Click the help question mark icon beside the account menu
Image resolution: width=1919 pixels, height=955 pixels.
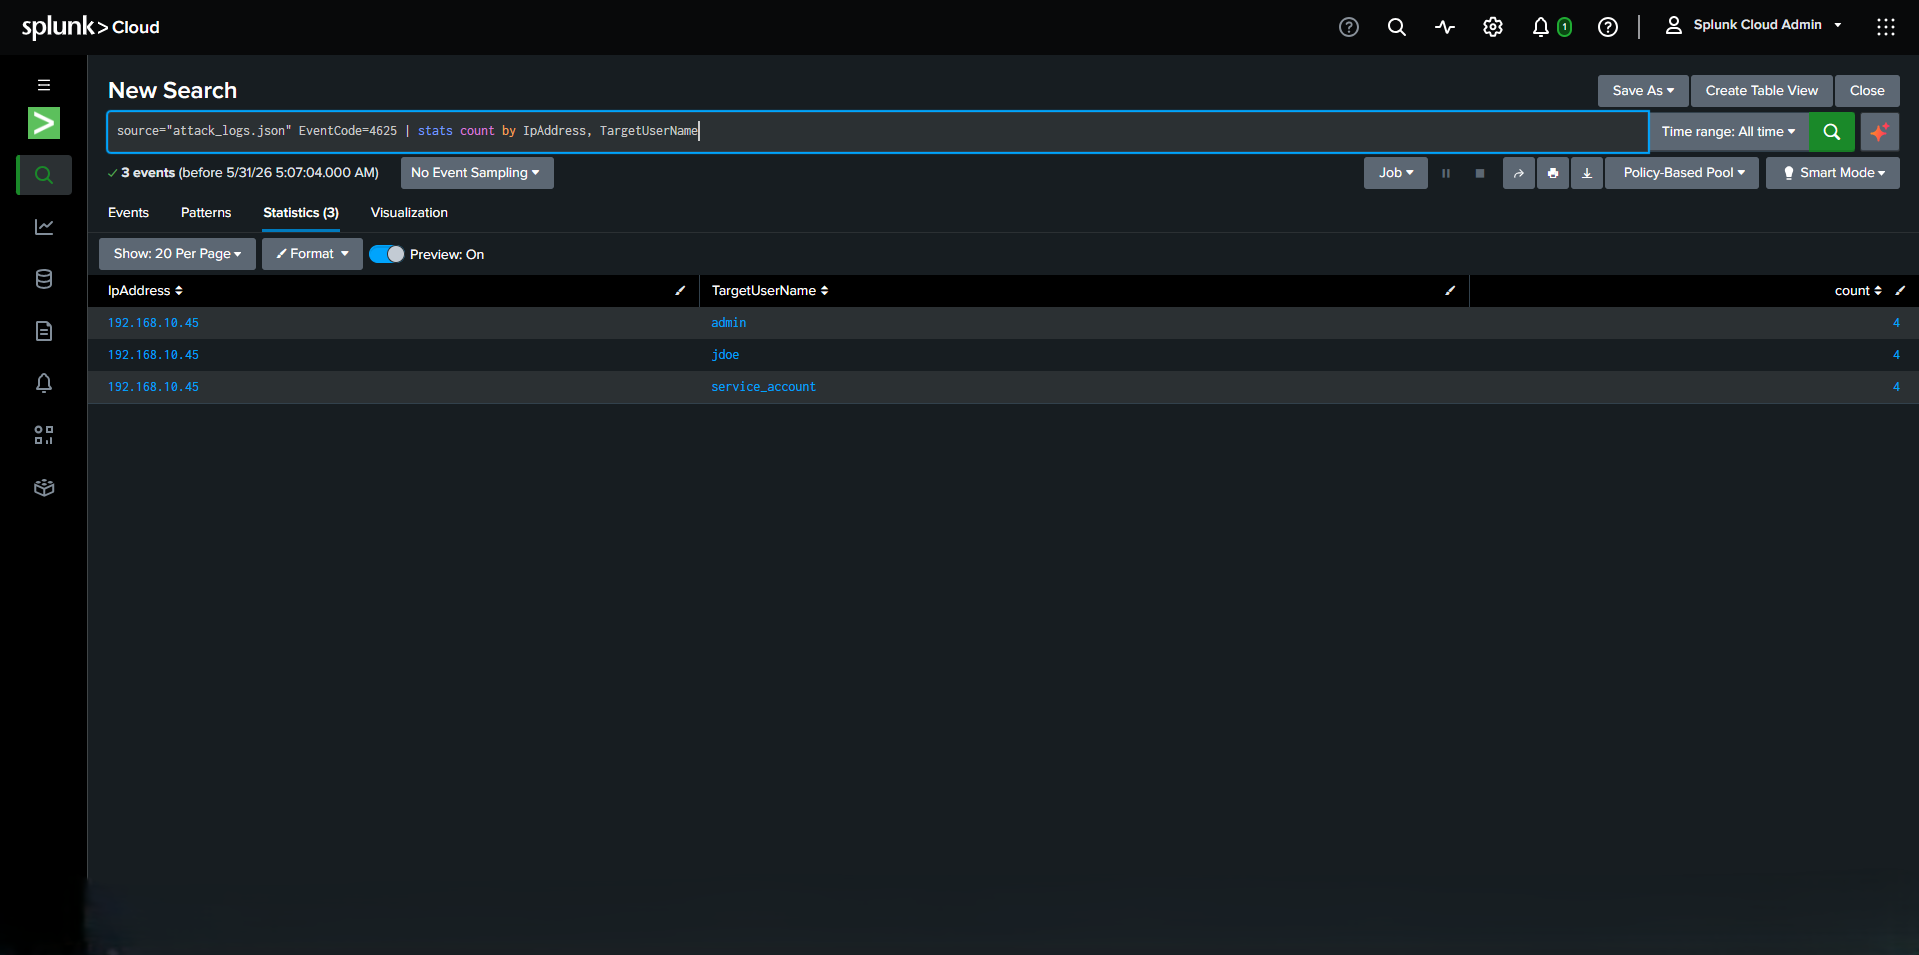(x=1608, y=27)
